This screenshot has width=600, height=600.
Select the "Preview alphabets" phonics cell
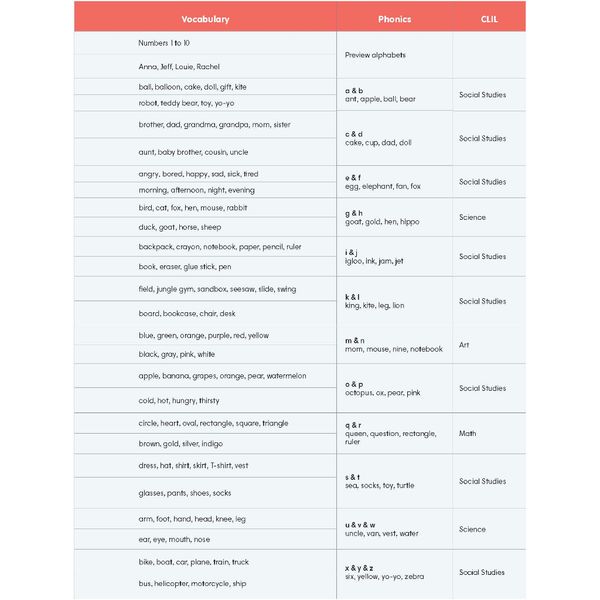375,55
